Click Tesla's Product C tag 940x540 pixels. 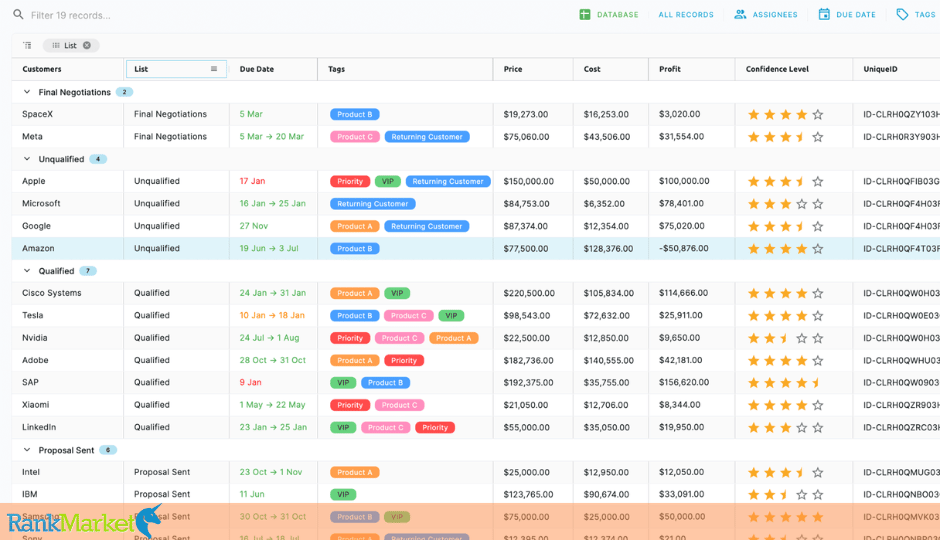pos(408,316)
